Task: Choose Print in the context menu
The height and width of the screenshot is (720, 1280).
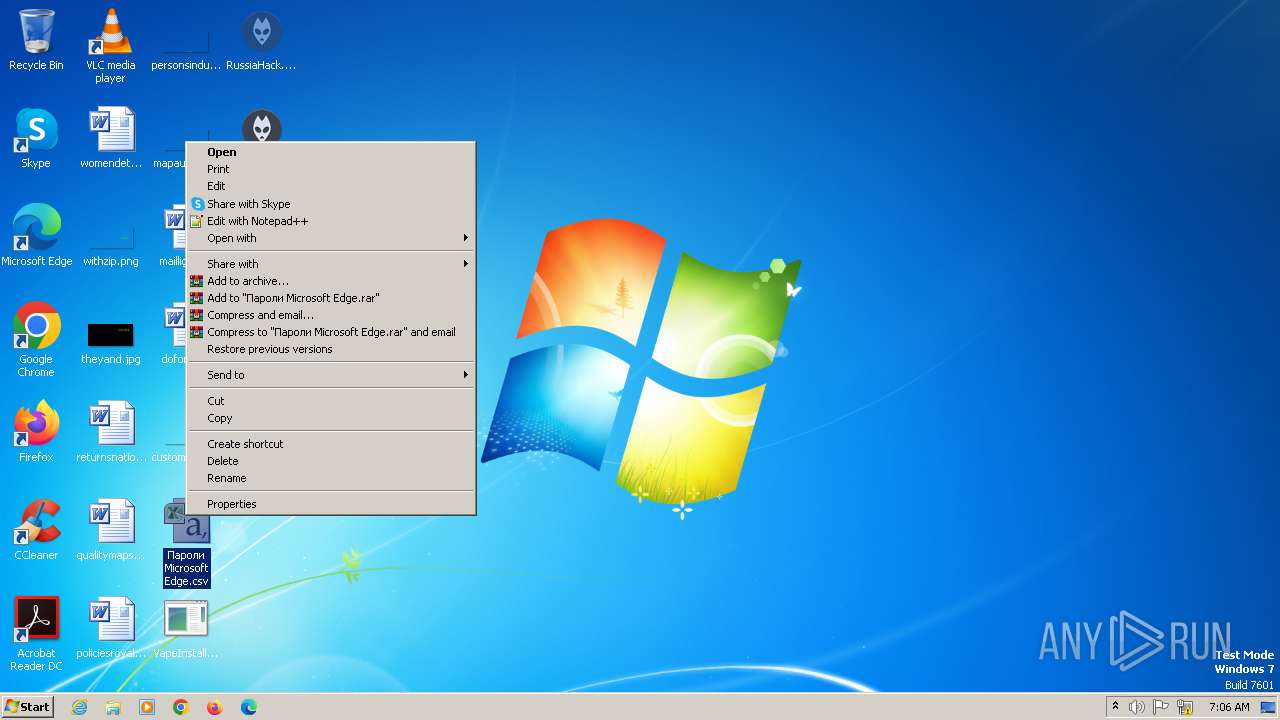Action: tap(331, 169)
